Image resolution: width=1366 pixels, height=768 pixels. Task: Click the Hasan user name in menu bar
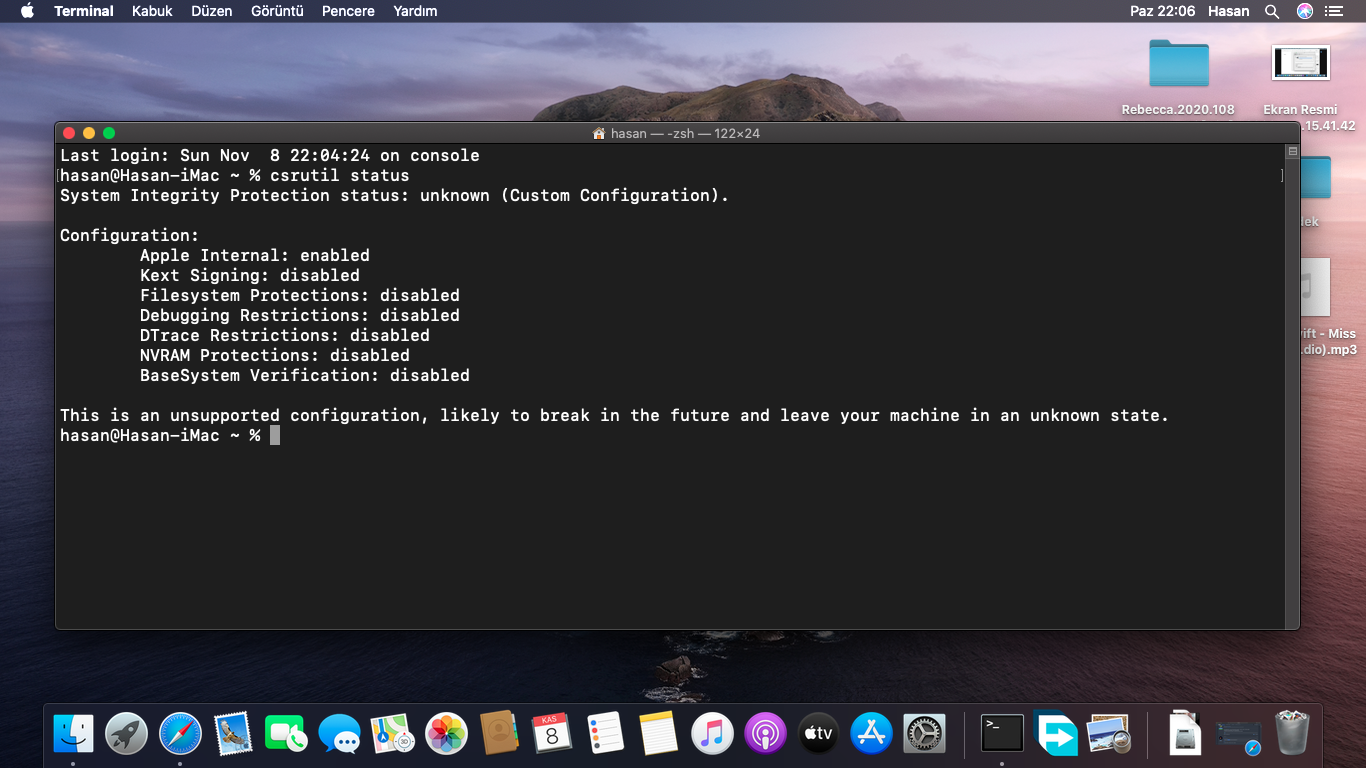(1228, 11)
